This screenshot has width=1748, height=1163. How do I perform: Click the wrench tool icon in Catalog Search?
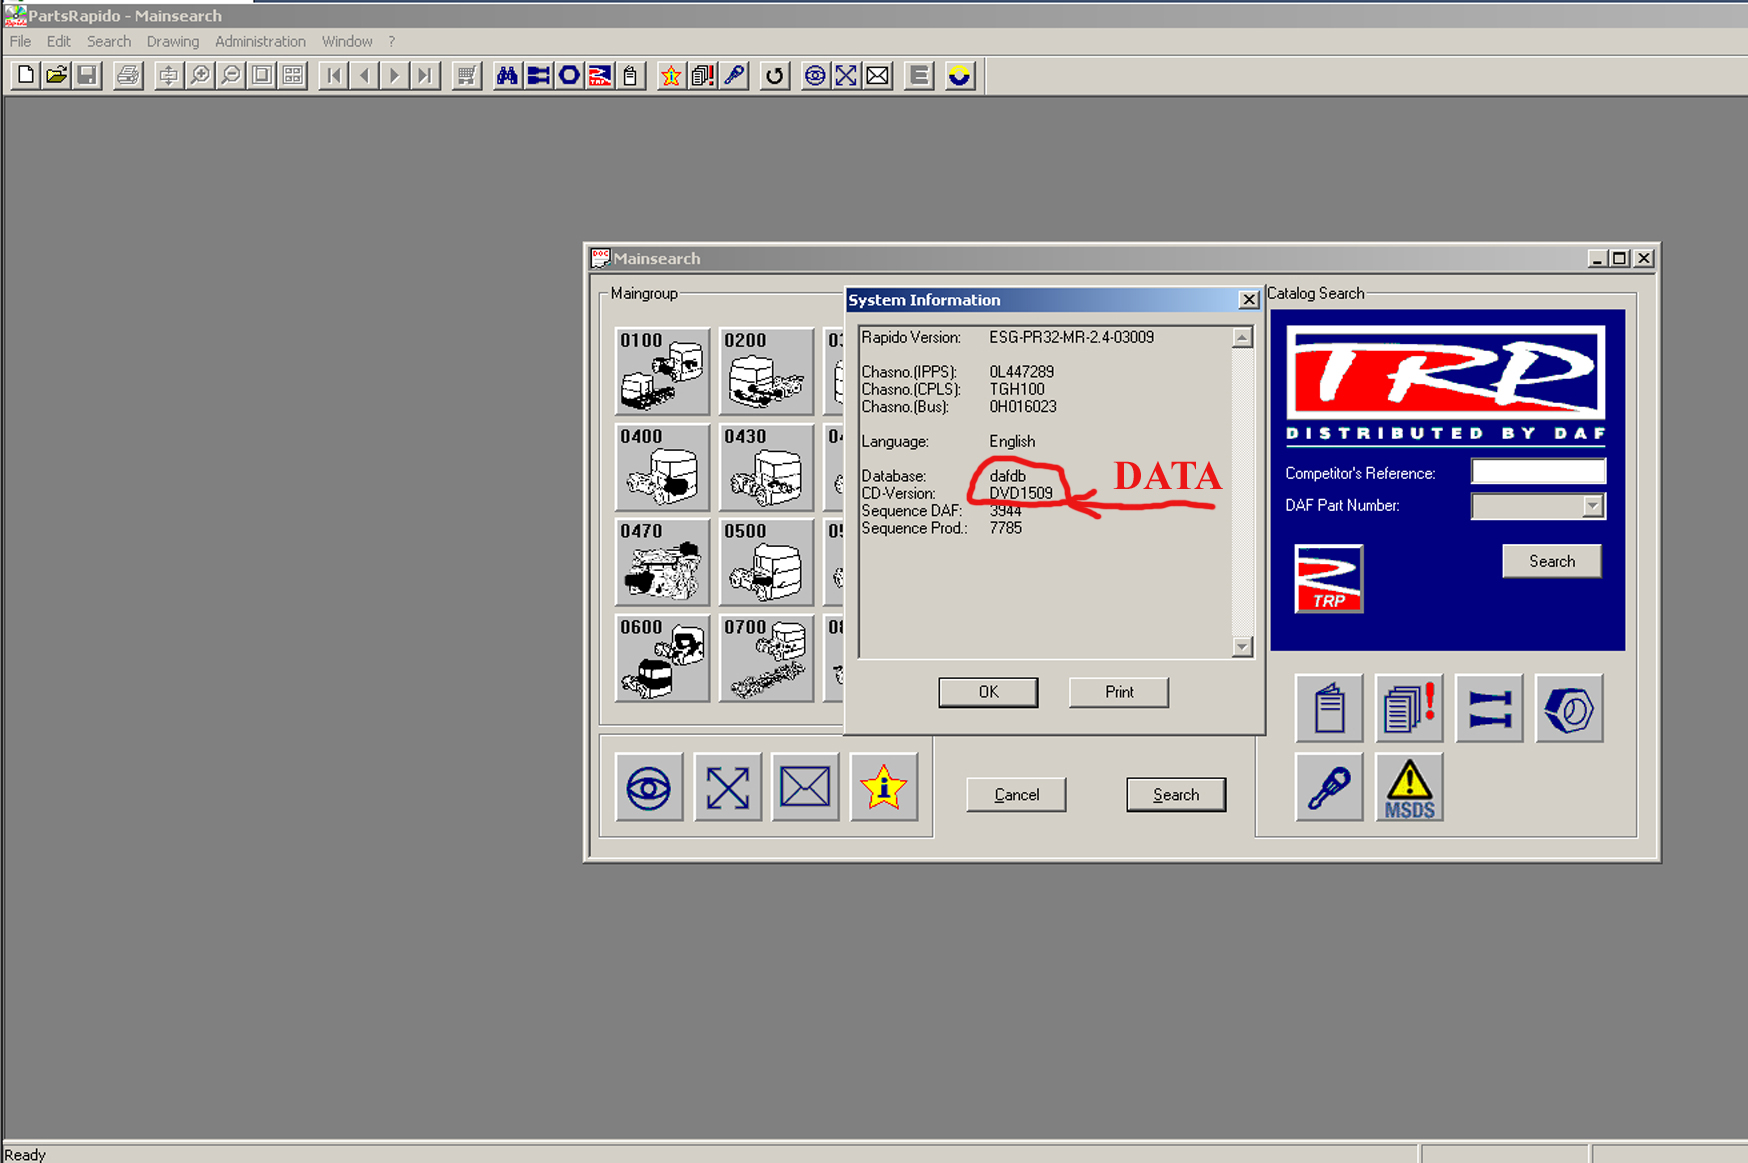tap(1329, 788)
